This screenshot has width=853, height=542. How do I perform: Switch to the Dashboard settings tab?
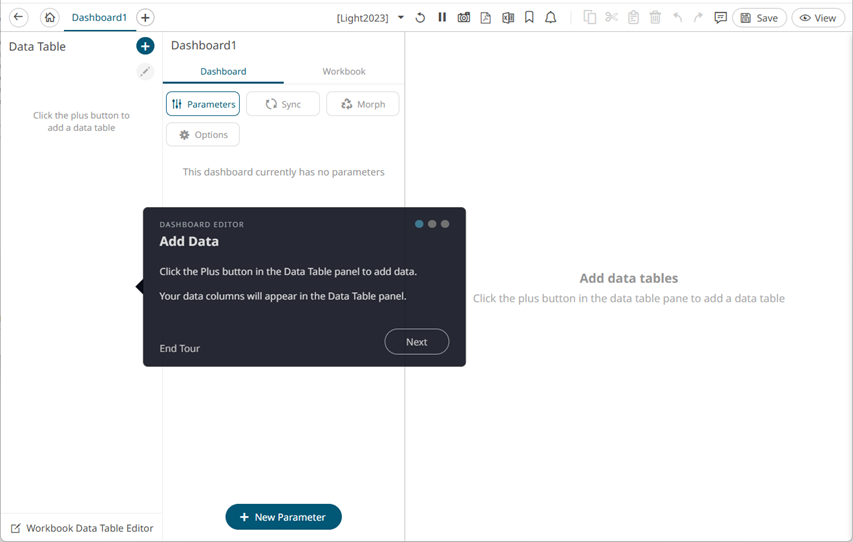(x=223, y=71)
